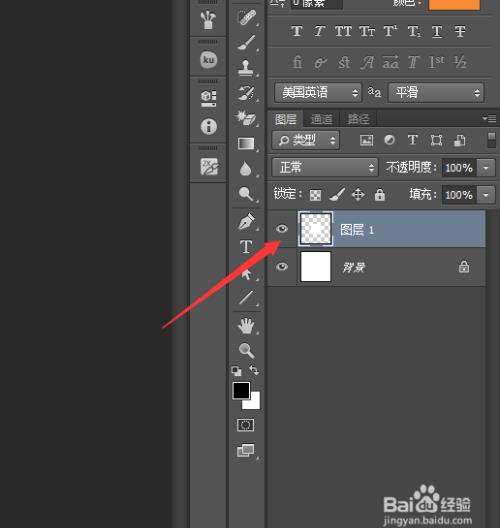The height and width of the screenshot is (528, 500).
Task: Select the Gradient tool
Action: pos(246,144)
